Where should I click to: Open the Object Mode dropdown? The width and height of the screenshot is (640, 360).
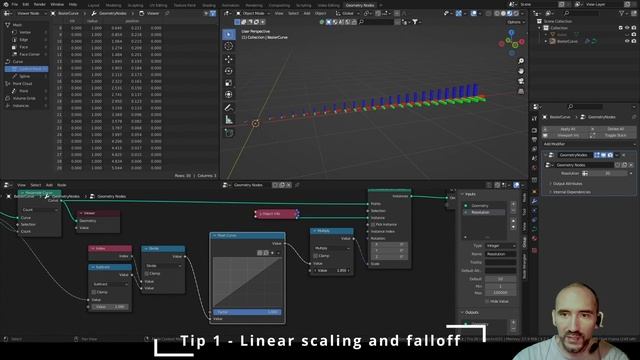coord(253,13)
